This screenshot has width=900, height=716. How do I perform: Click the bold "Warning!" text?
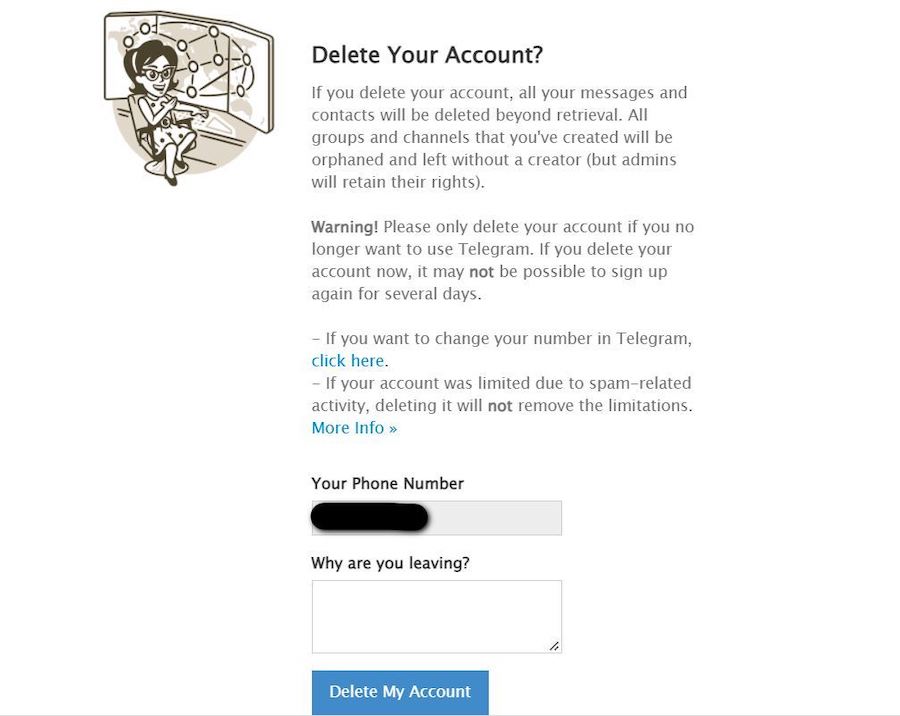(x=344, y=227)
